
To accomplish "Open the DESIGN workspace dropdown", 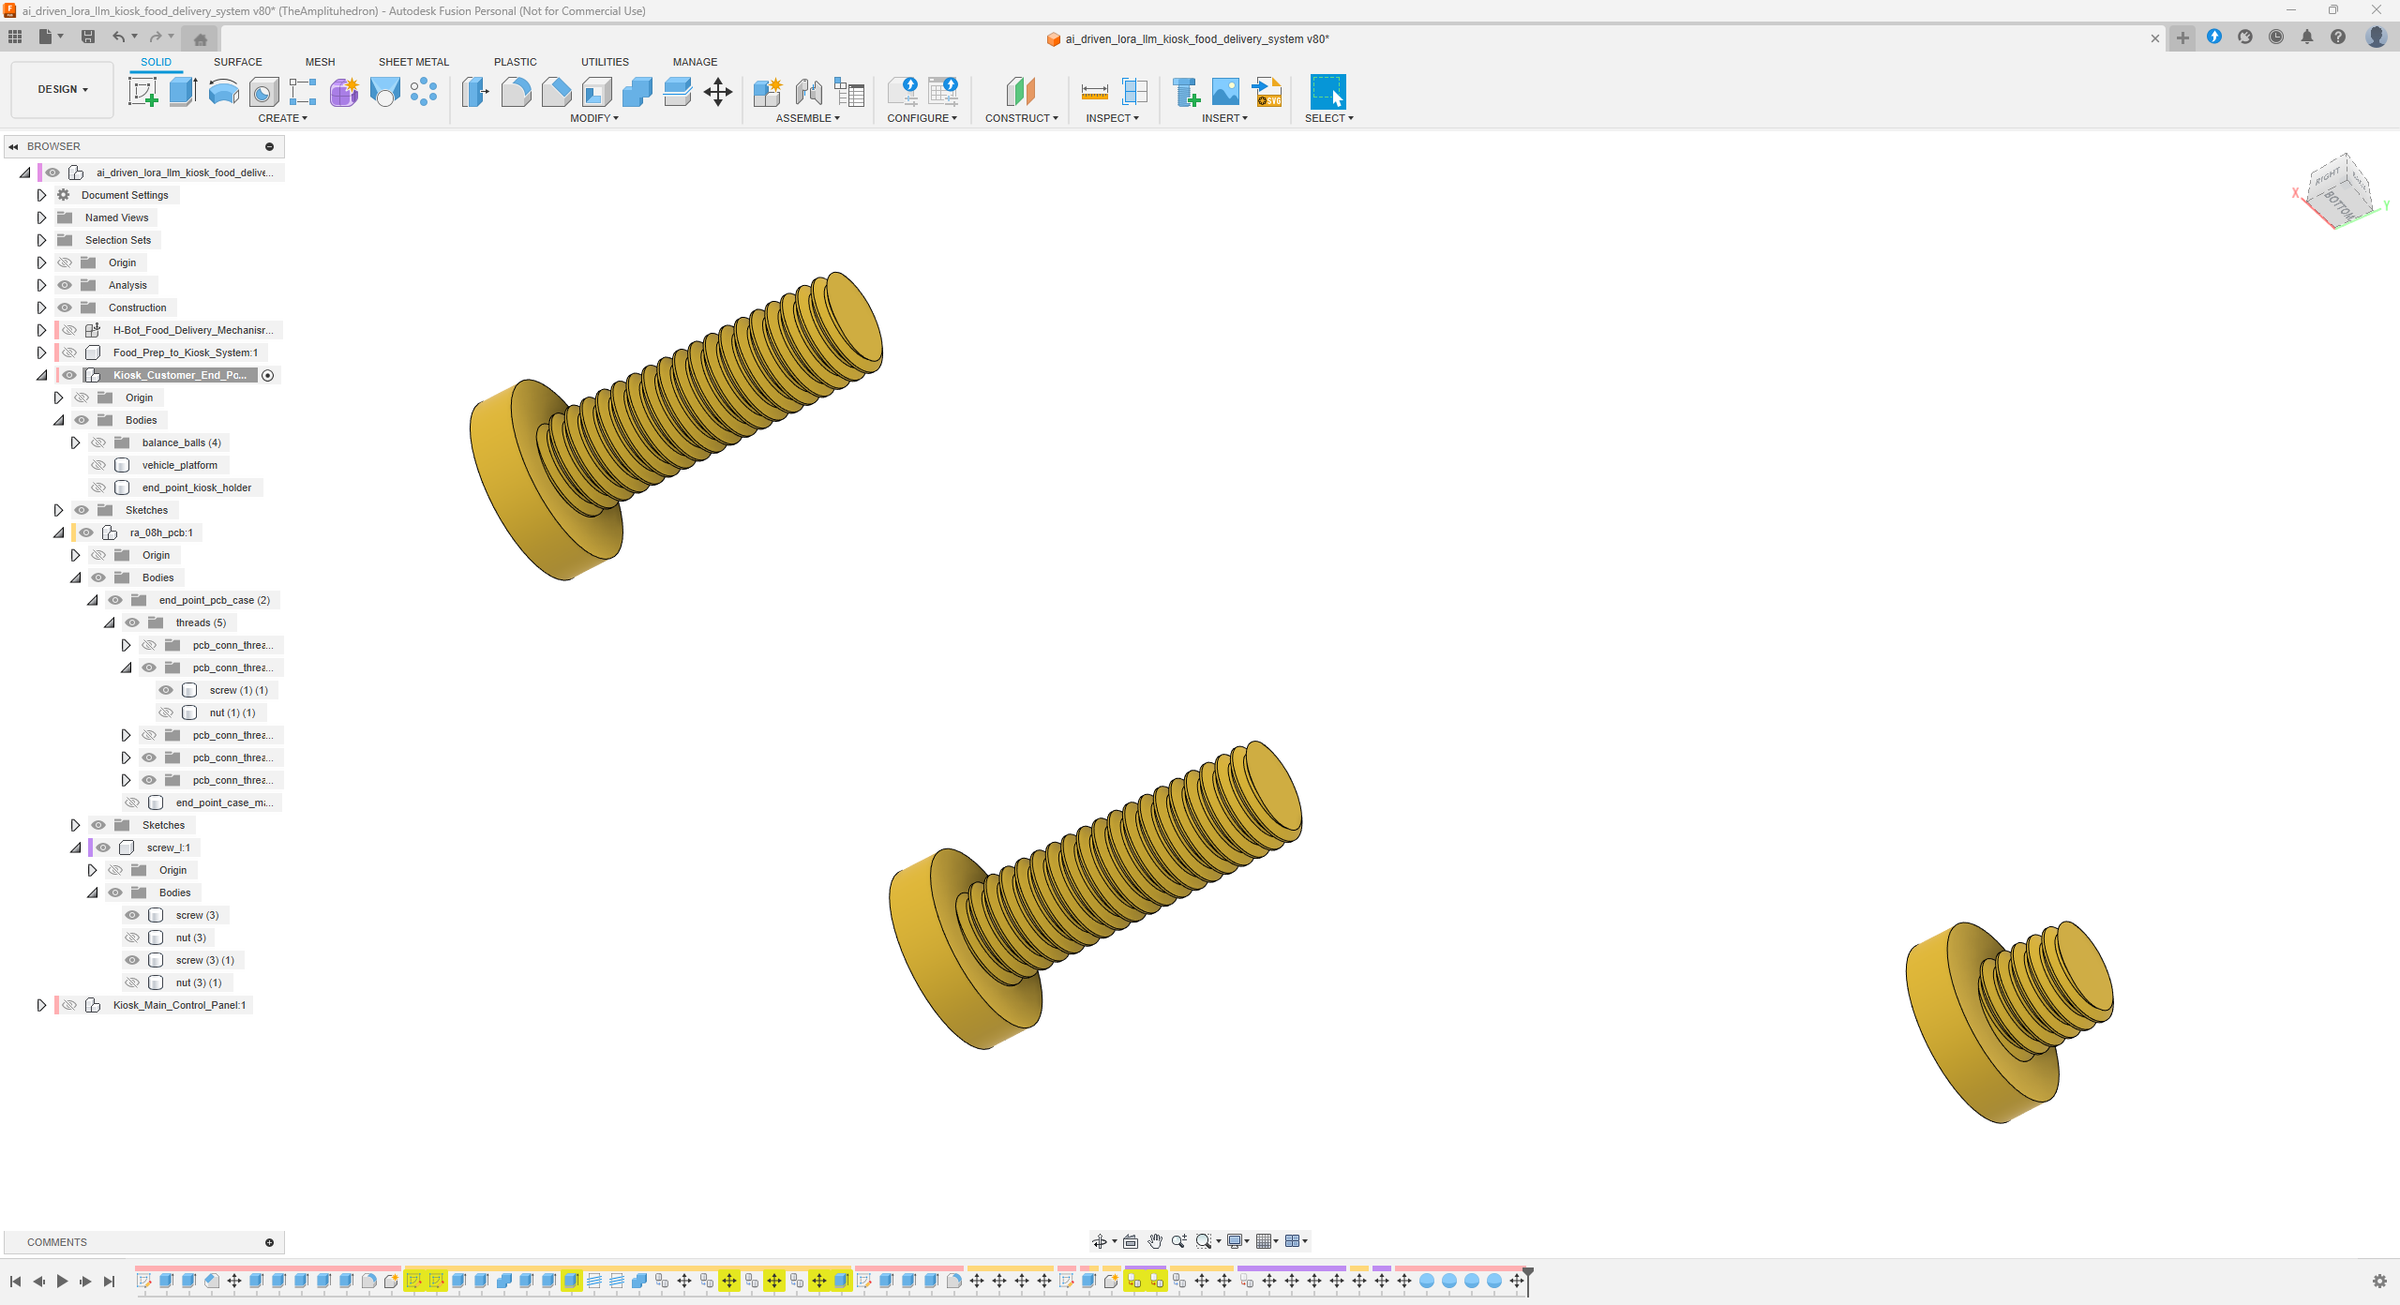I will pyautogui.click(x=62, y=89).
